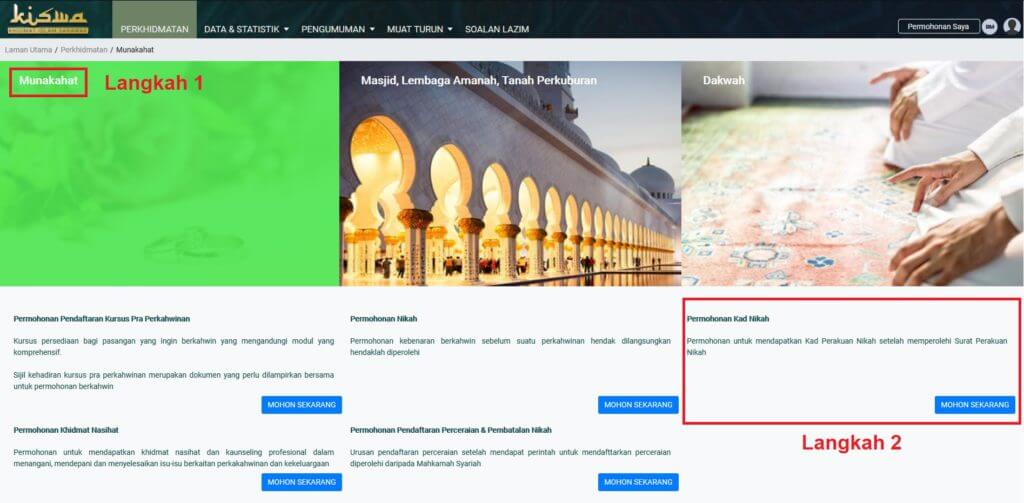Click Mohon Sekarang for Pendaftaran Perceraian
This screenshot has height=503, width=1024.
(x=638, y=482)
